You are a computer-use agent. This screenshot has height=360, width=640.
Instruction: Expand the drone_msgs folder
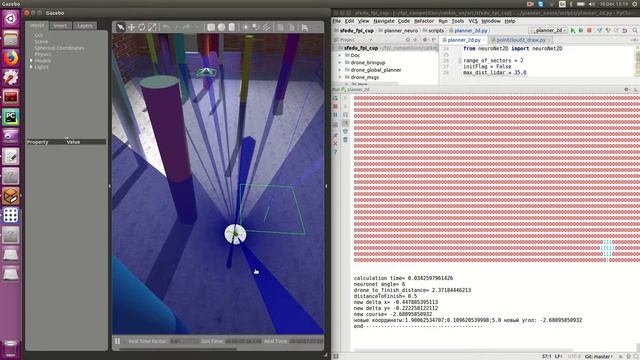point(340,77)
